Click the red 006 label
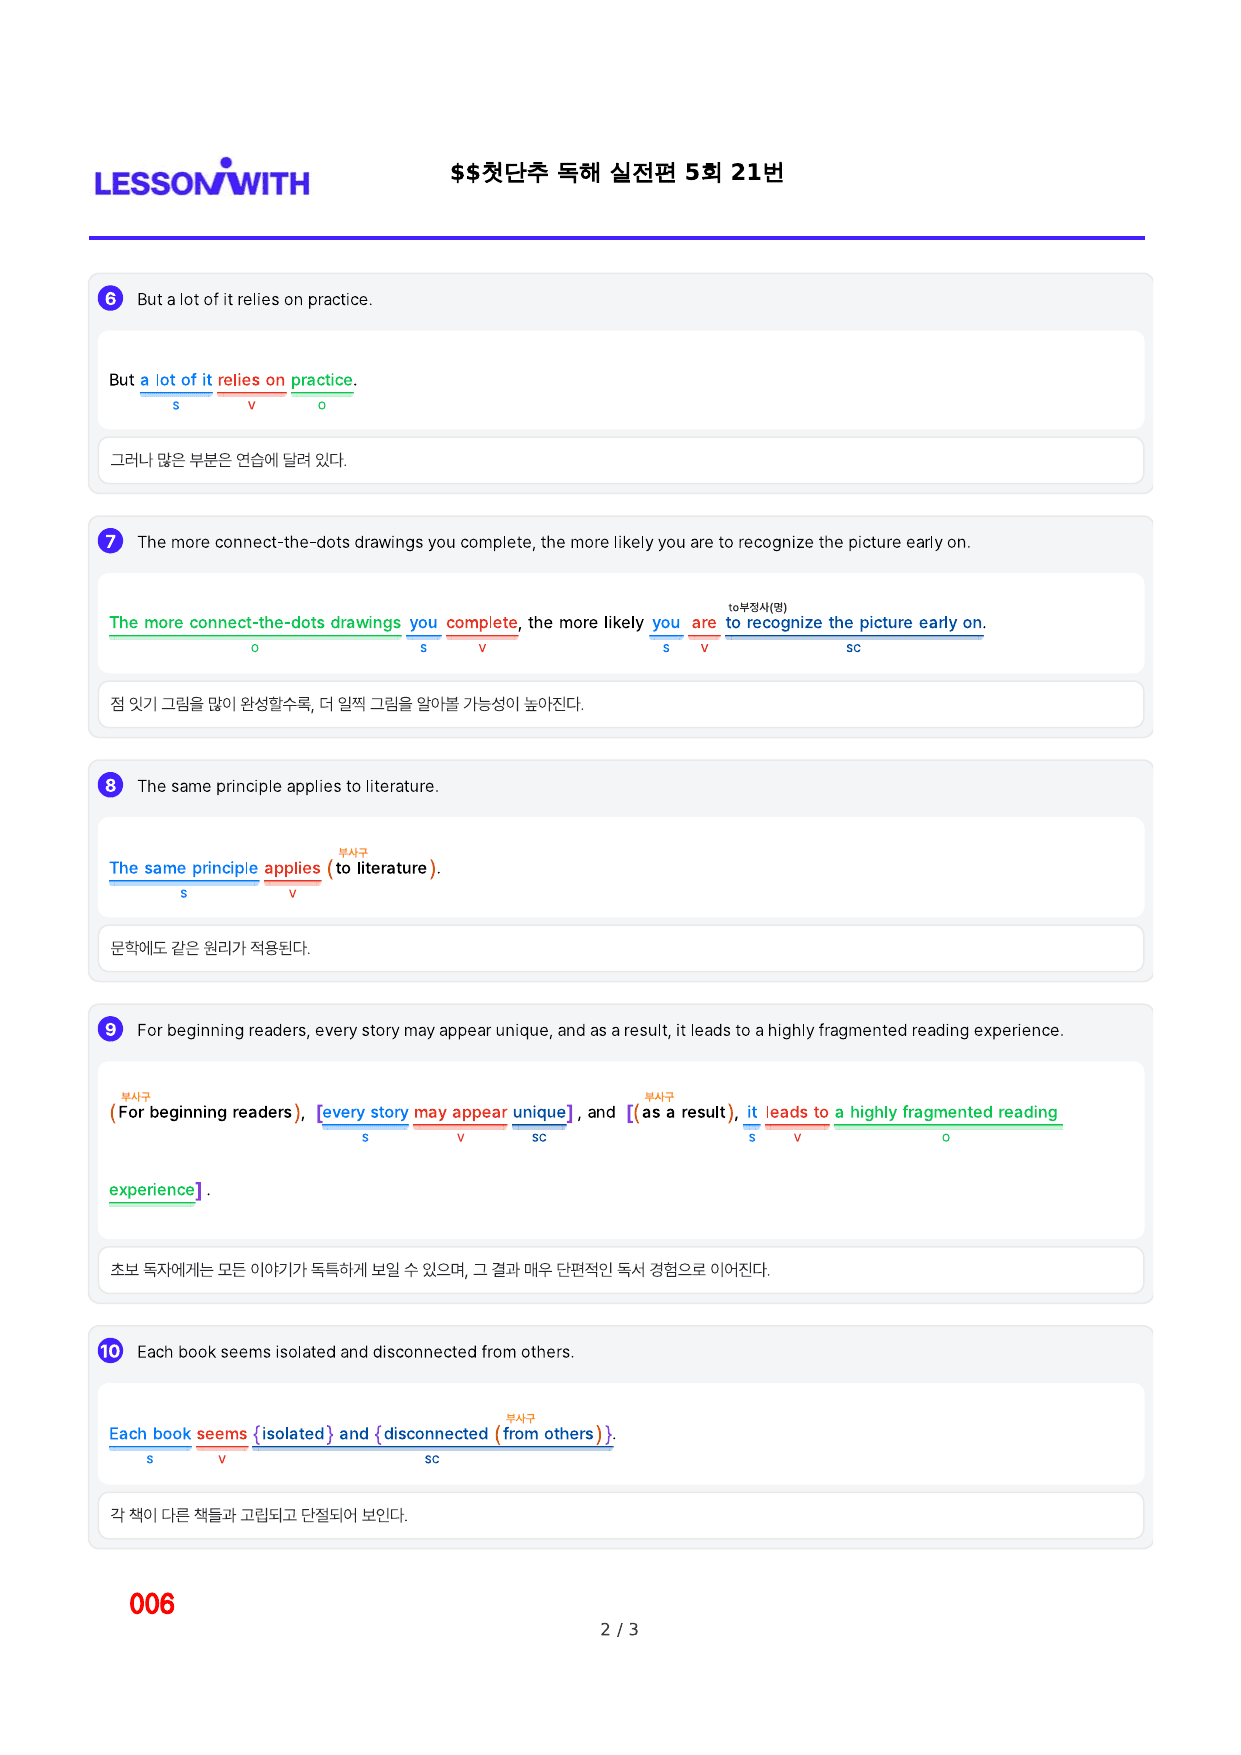The image size is (1241, 1755). click(x=152, y=1604)
